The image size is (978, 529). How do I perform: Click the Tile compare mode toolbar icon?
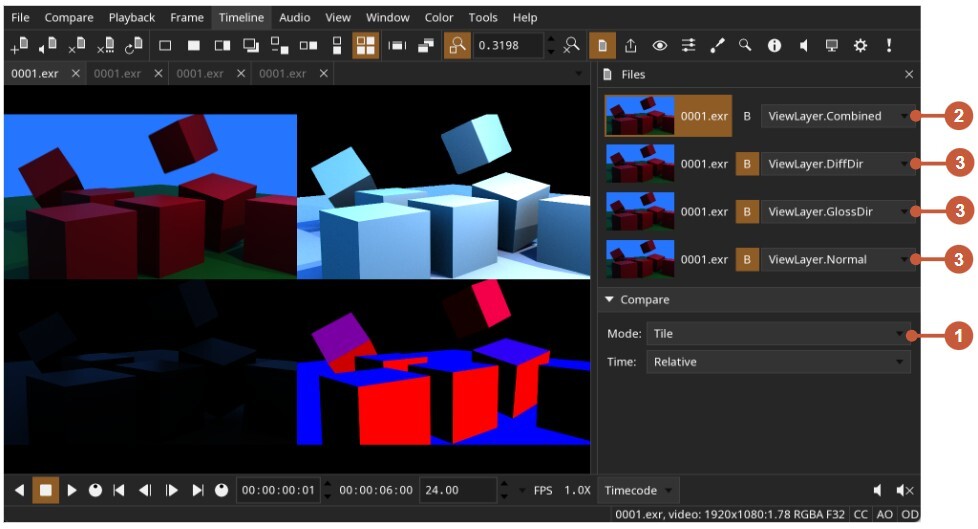(365, 46)
